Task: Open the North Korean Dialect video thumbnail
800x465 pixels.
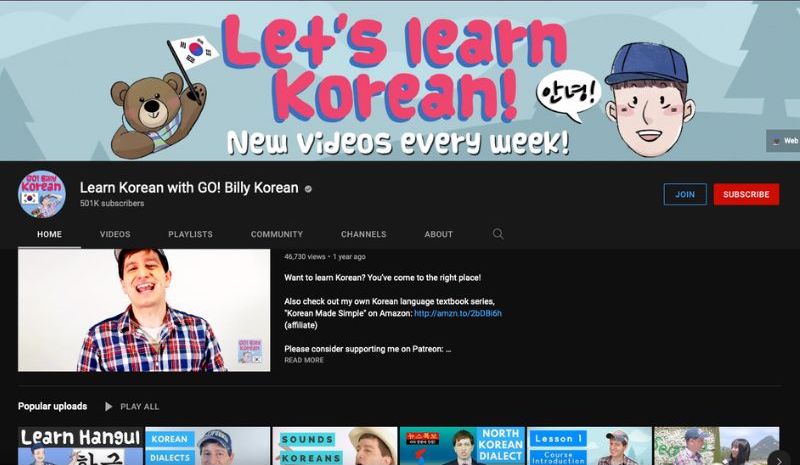Action: coord(462,446)
